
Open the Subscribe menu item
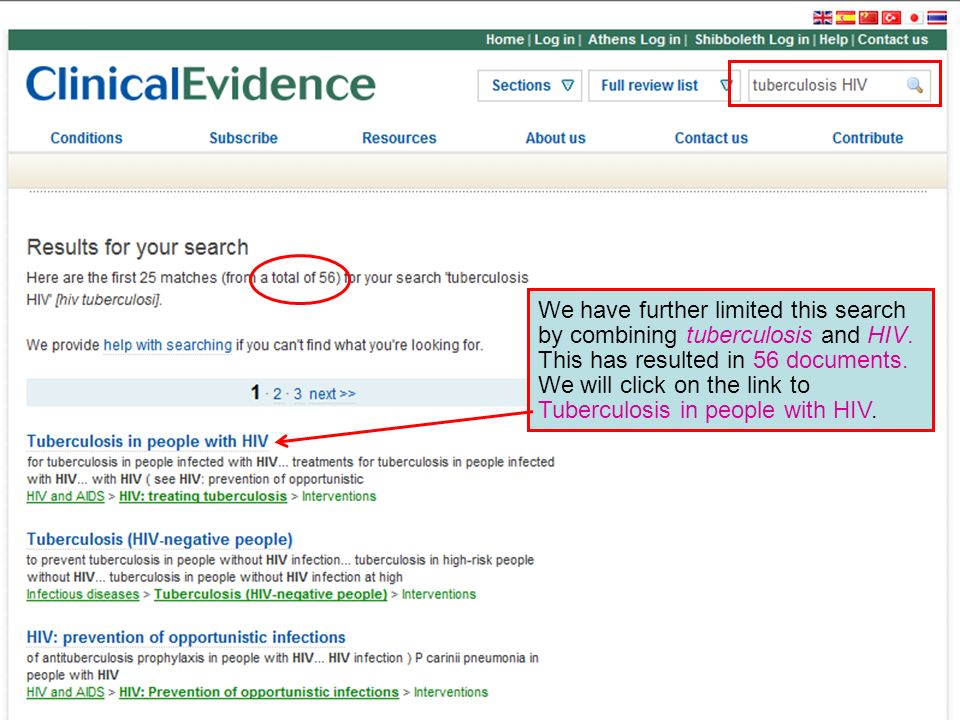click(243, 138)
